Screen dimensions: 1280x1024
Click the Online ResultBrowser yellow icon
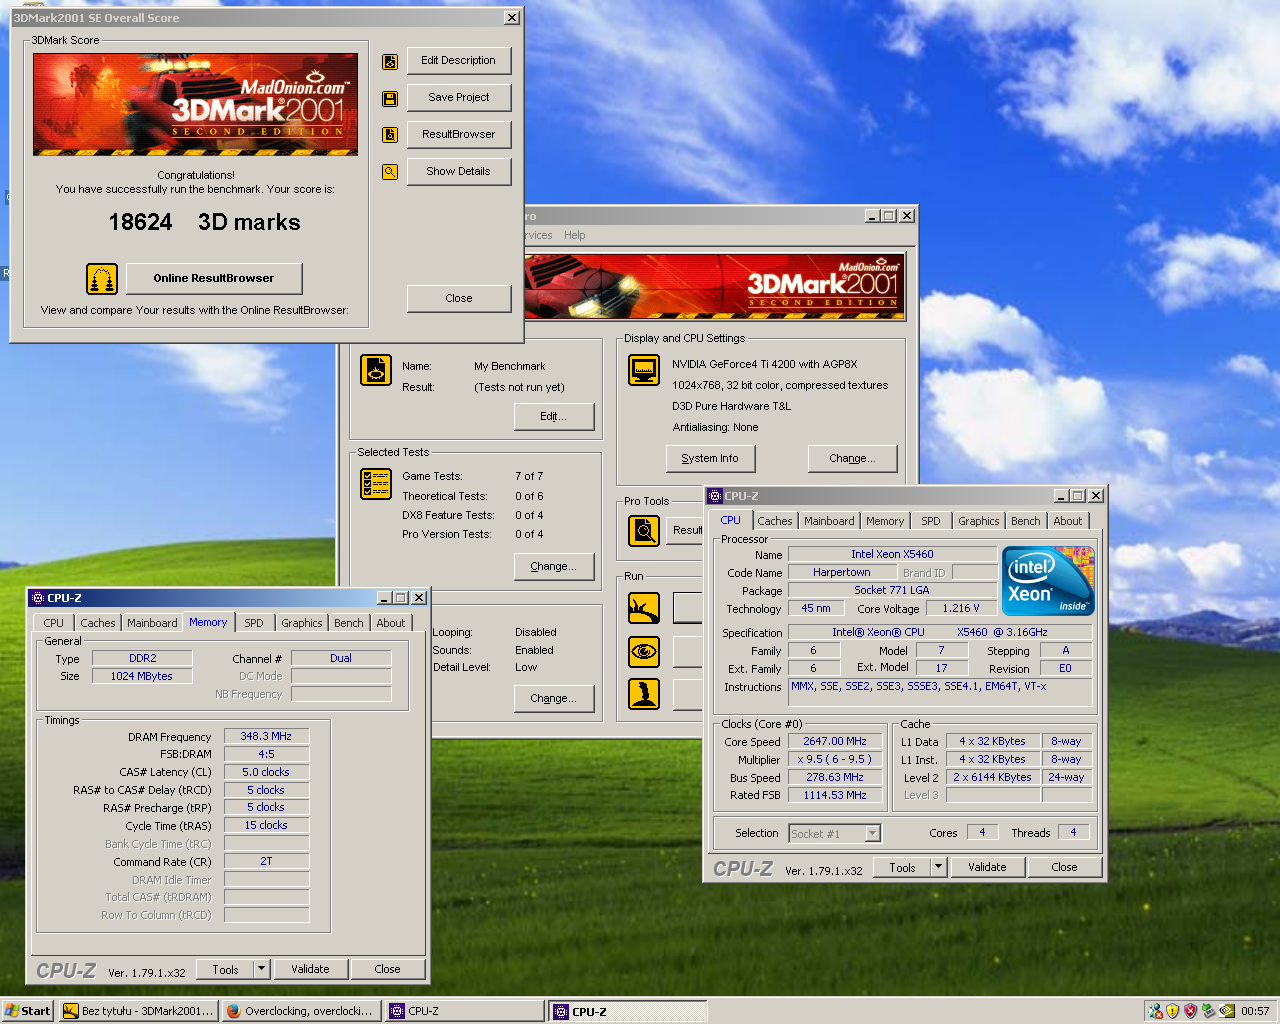pos(102,279)
